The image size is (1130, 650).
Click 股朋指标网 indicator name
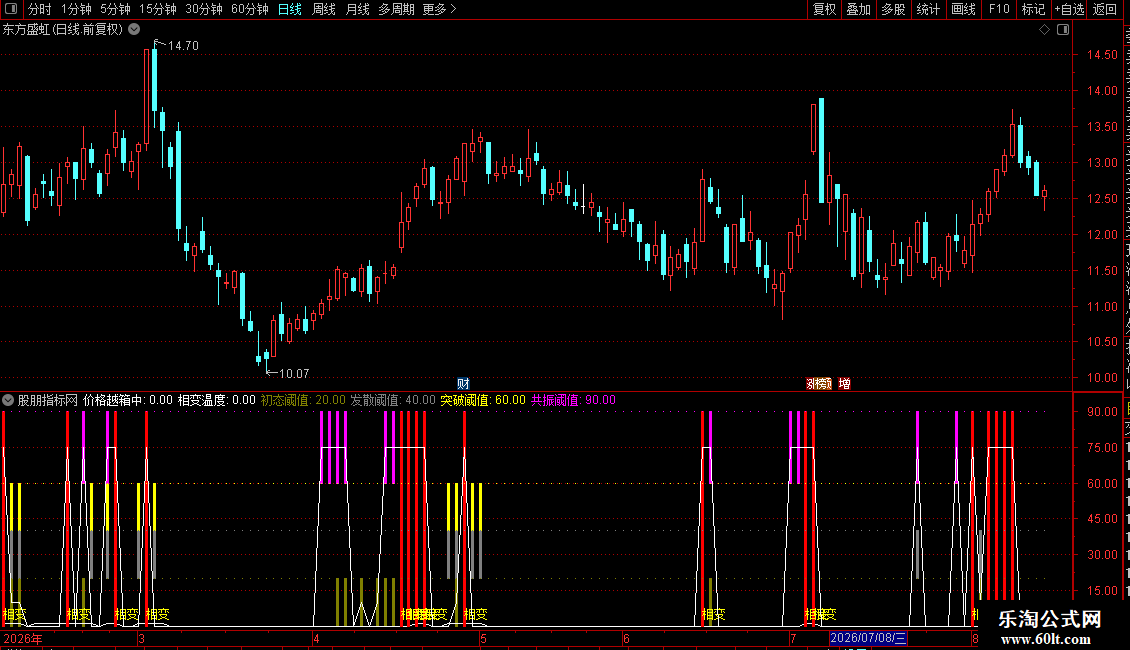pos(48,400)
